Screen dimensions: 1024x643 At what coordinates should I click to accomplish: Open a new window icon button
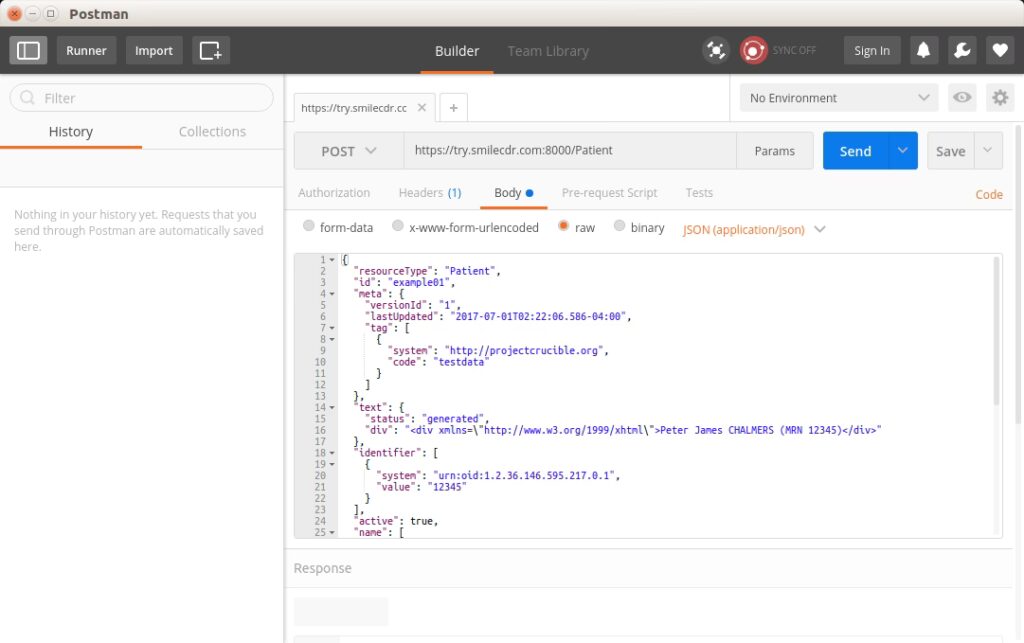[210, 51]
